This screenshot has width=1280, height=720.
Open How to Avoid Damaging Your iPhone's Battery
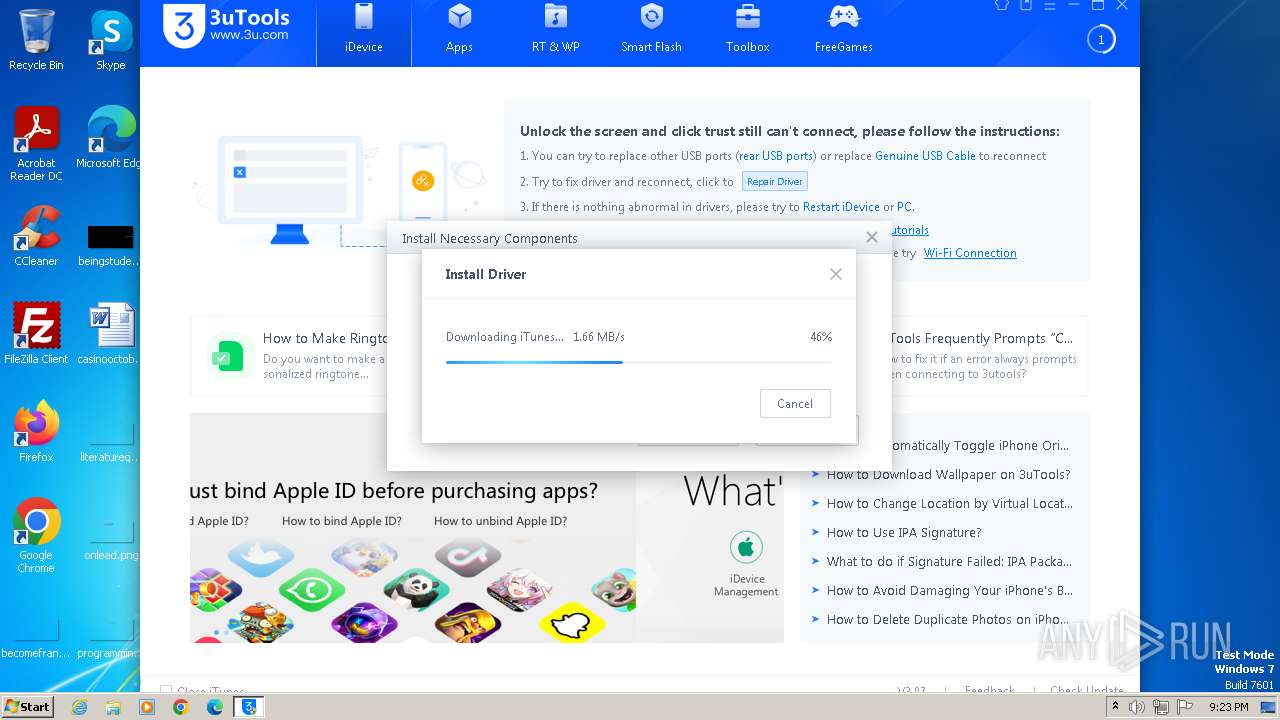pos(949,591)
